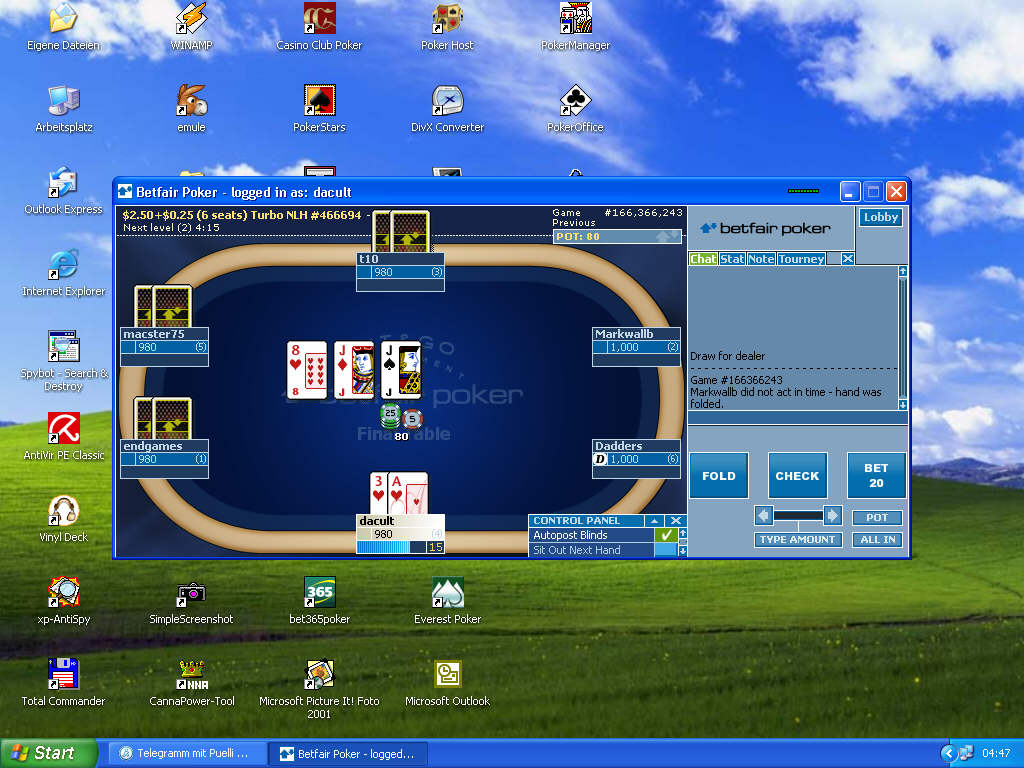Click the bet amount slider track
The height and width of the screenshot is (768, 1024).
[798, 516]
